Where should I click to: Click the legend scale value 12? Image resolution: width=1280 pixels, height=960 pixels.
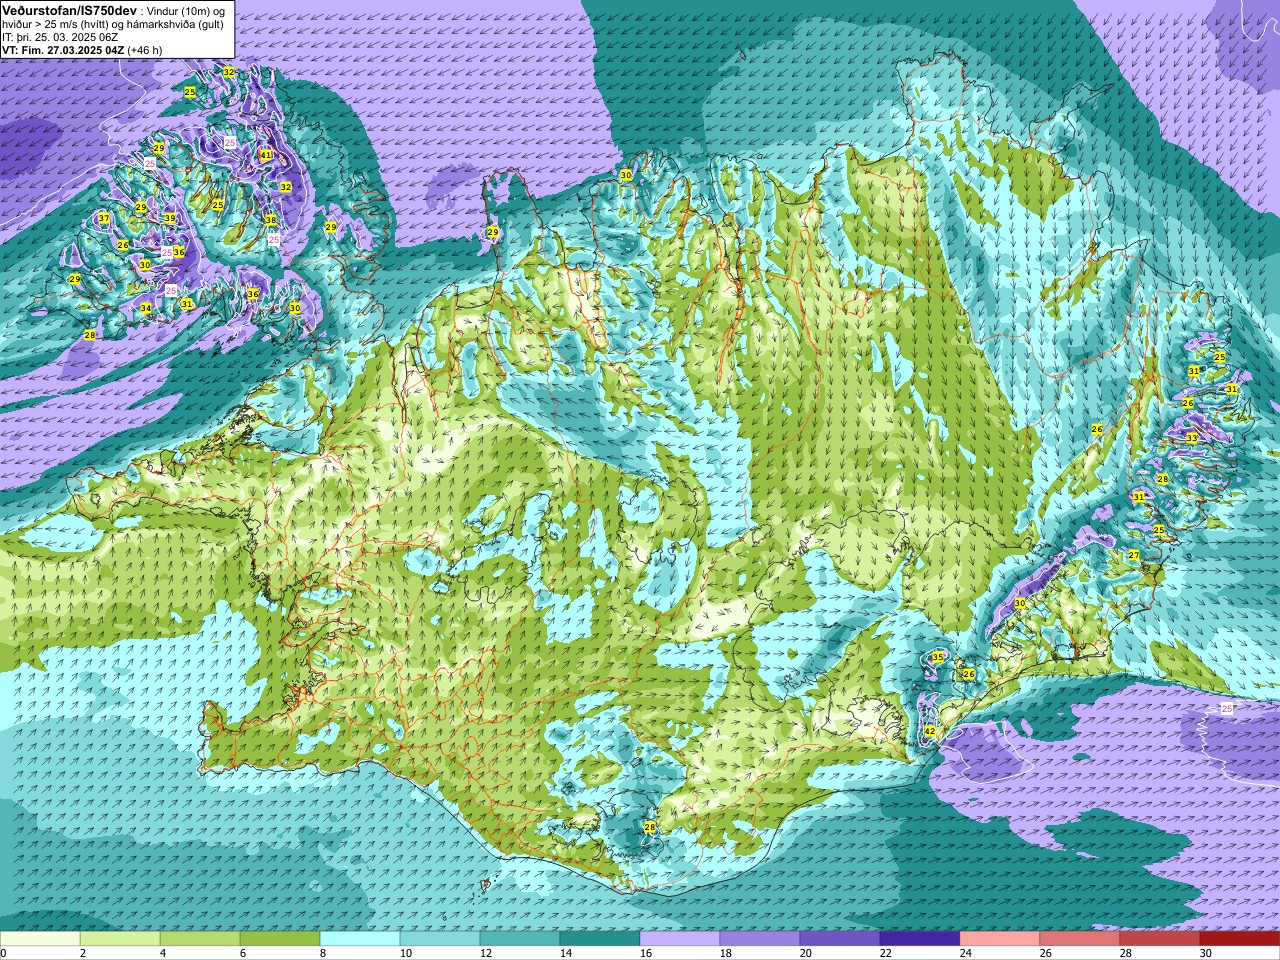coord(485,953)
